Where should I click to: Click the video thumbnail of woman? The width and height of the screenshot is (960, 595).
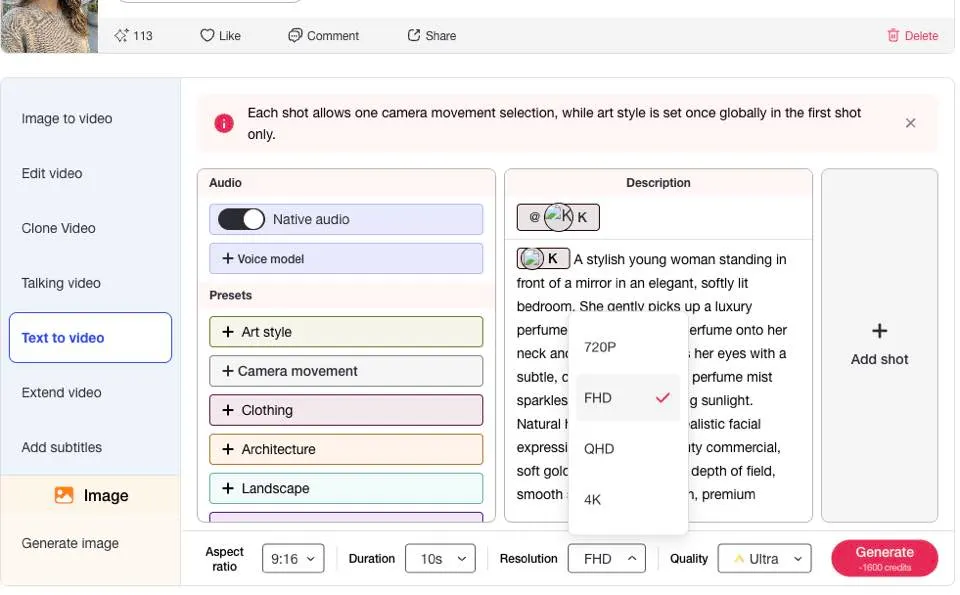click(49, 26)
